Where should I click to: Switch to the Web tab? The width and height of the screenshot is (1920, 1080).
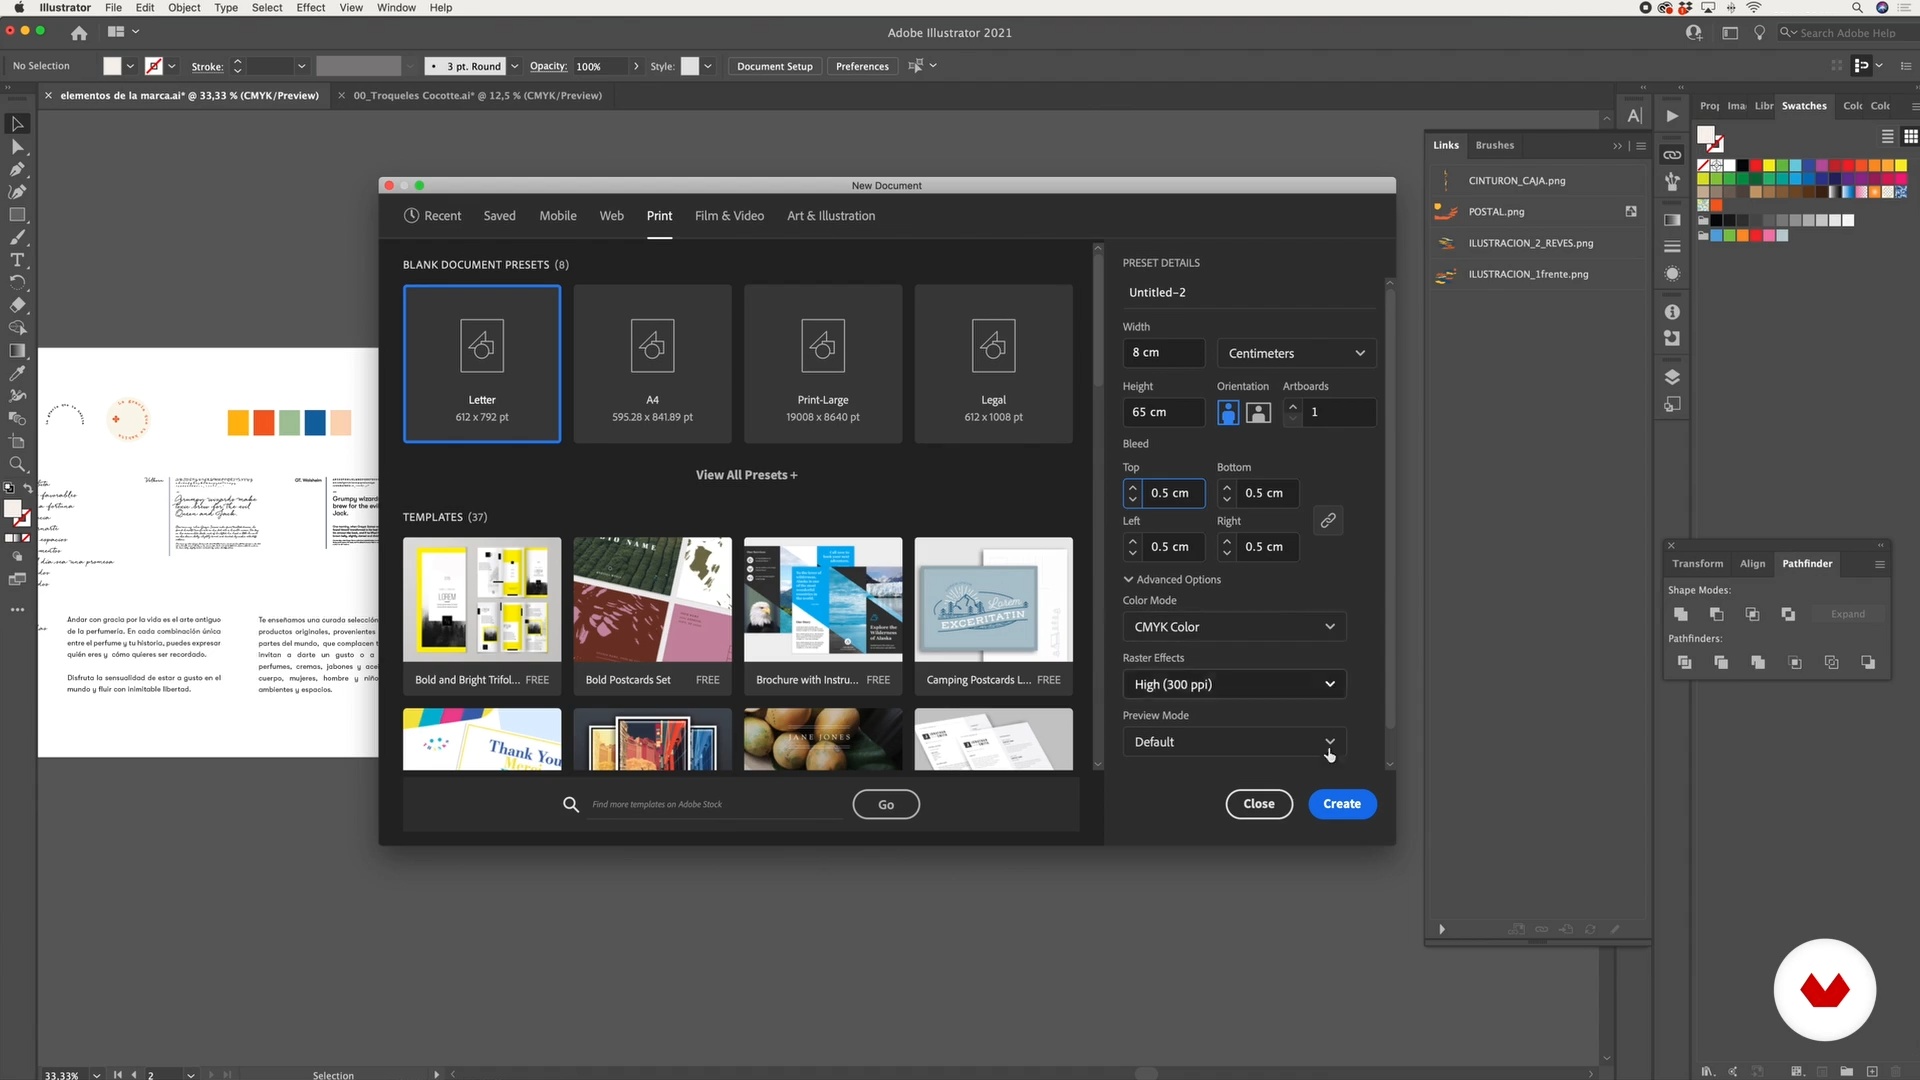click(612, 216)
